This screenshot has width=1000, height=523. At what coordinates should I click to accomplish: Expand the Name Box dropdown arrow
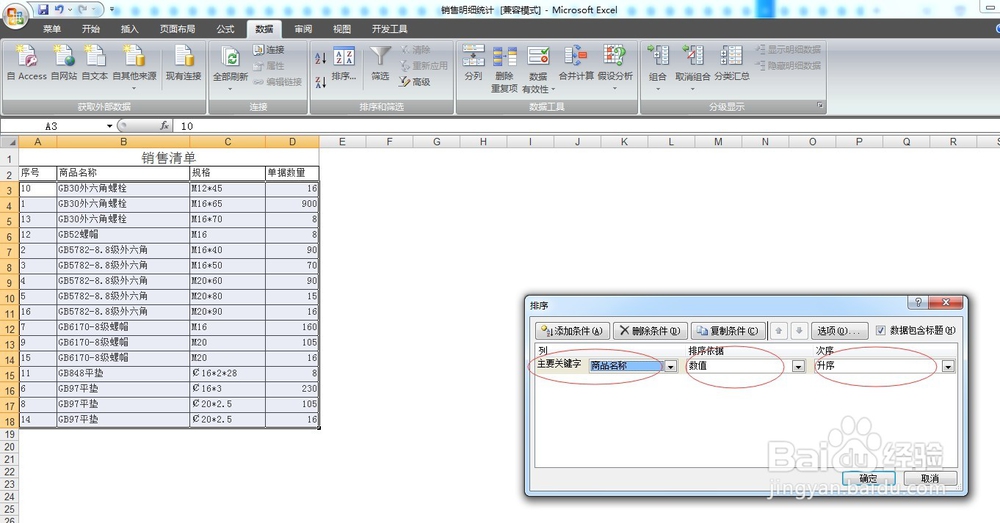click(110, 126)
